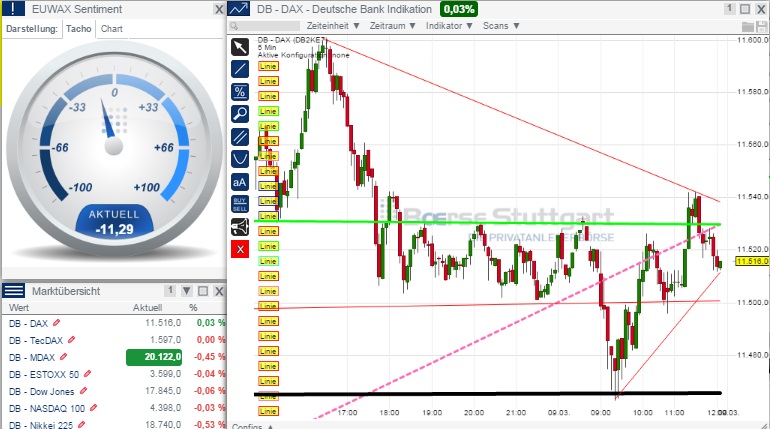Image resolution: width=770 pixels, height=429 pixels.
Task: Click the '1' group badge in Marktübersicht
Action: (x=170, y=291)
